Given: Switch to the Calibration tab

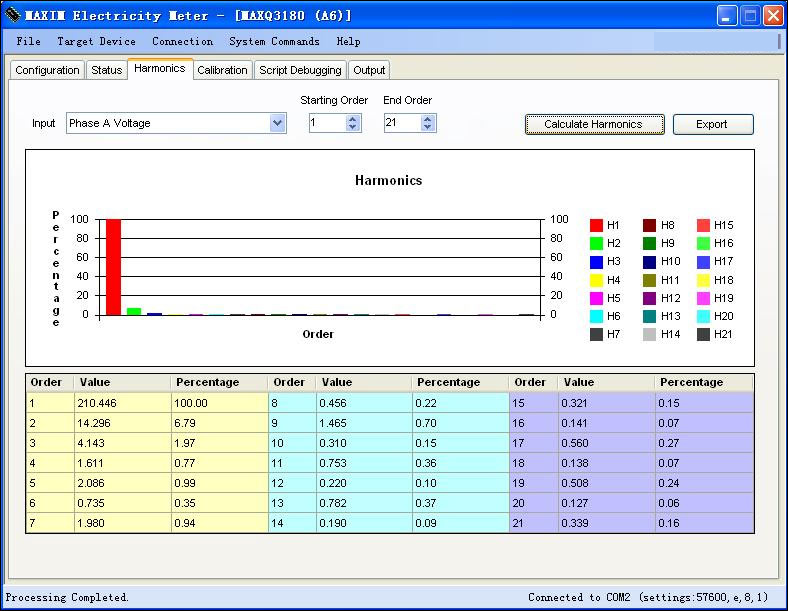Looking at the screenshot, I should (222, 70).
